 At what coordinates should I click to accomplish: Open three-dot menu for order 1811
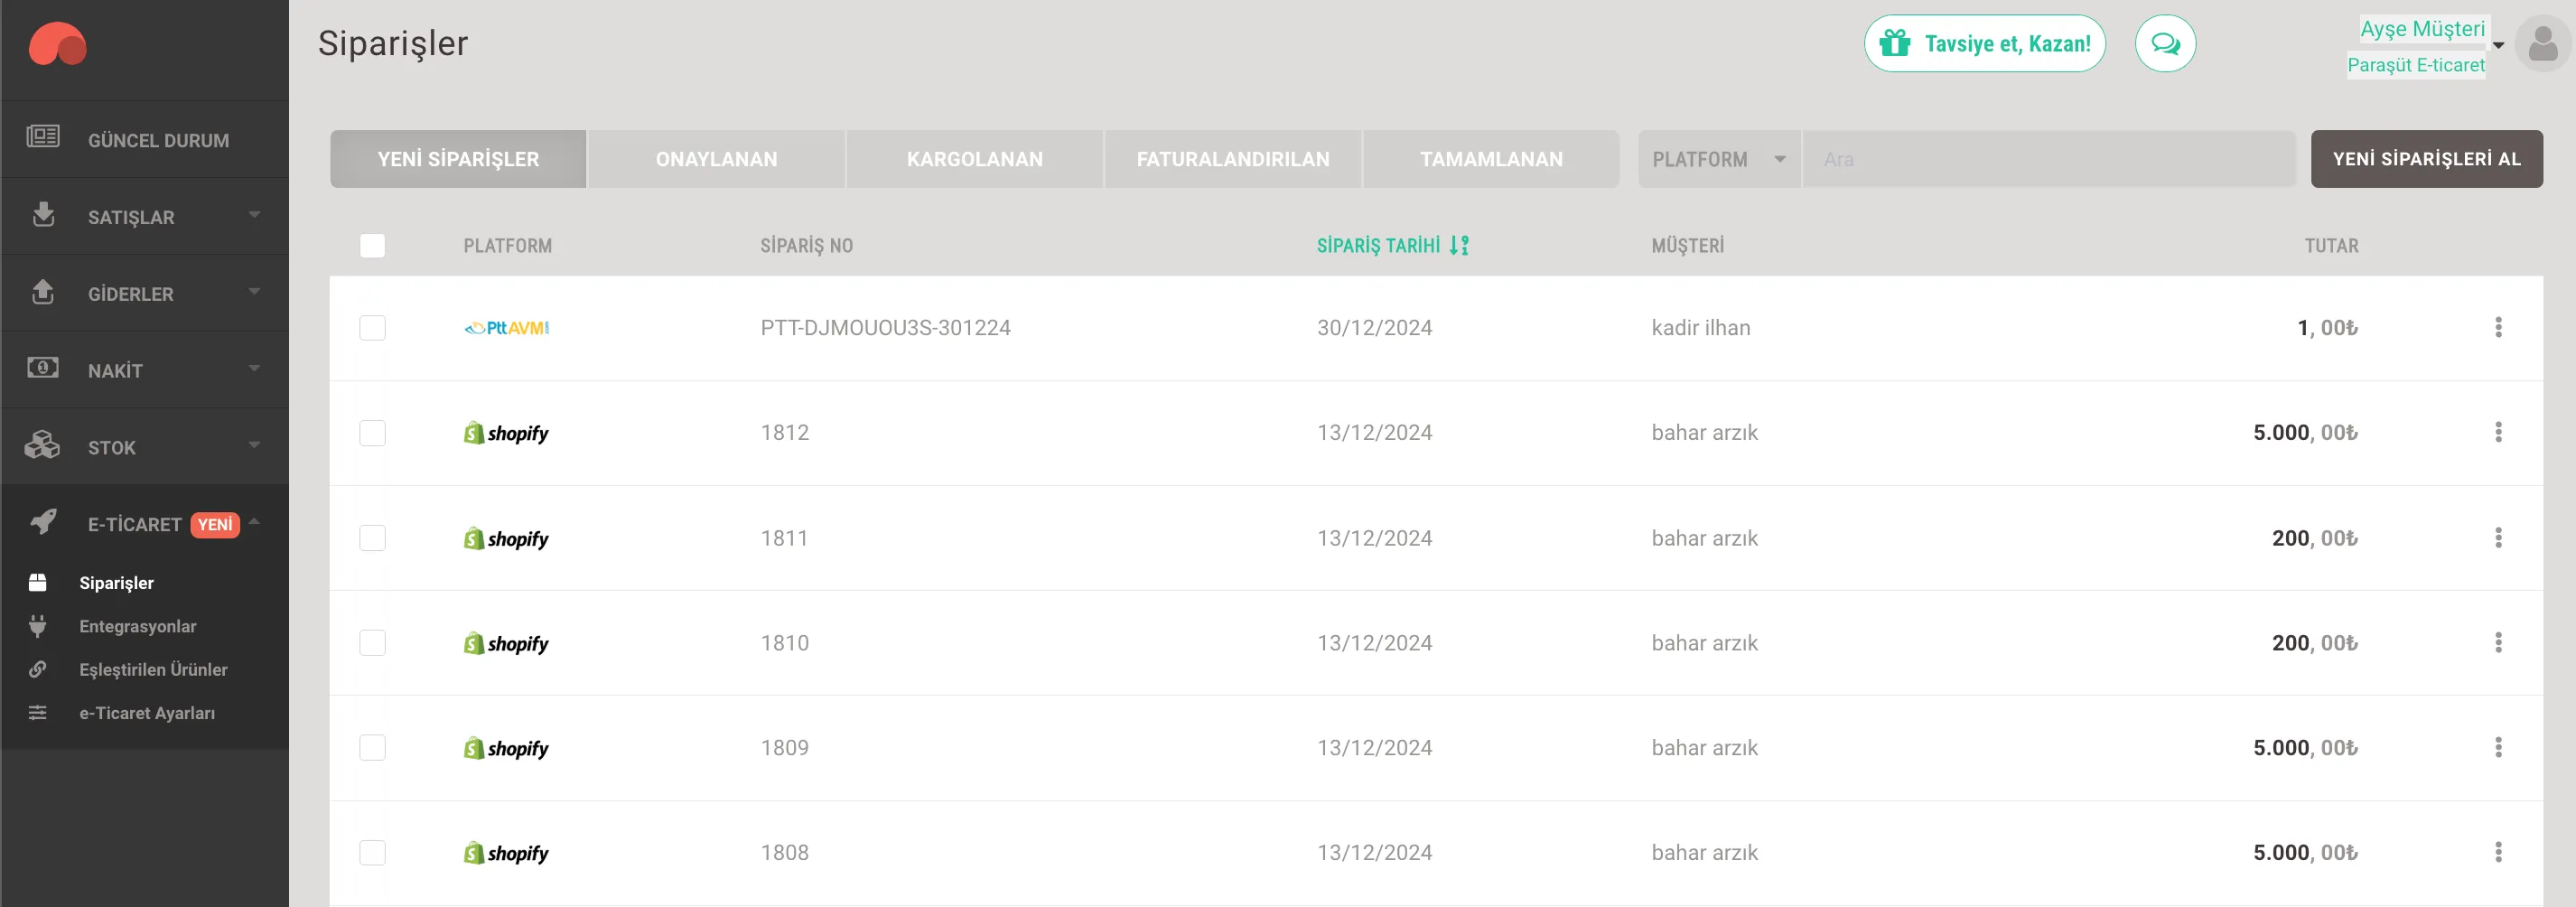(x=2498, y=538)
